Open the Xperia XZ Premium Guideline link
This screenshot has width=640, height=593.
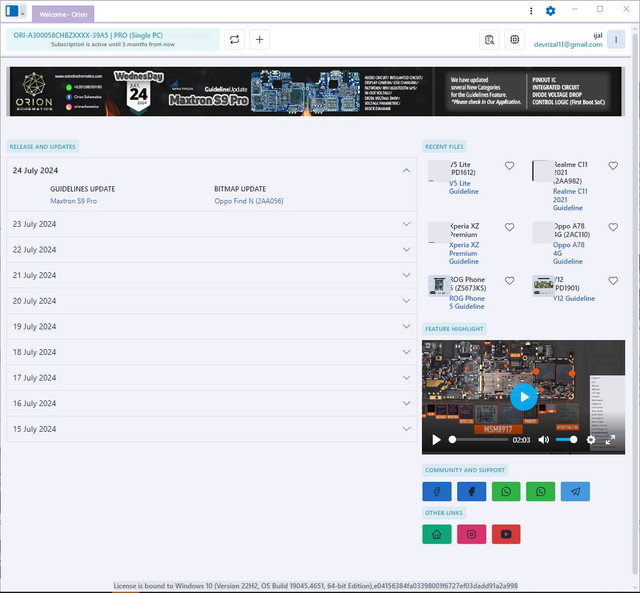[x=464, y=253]
